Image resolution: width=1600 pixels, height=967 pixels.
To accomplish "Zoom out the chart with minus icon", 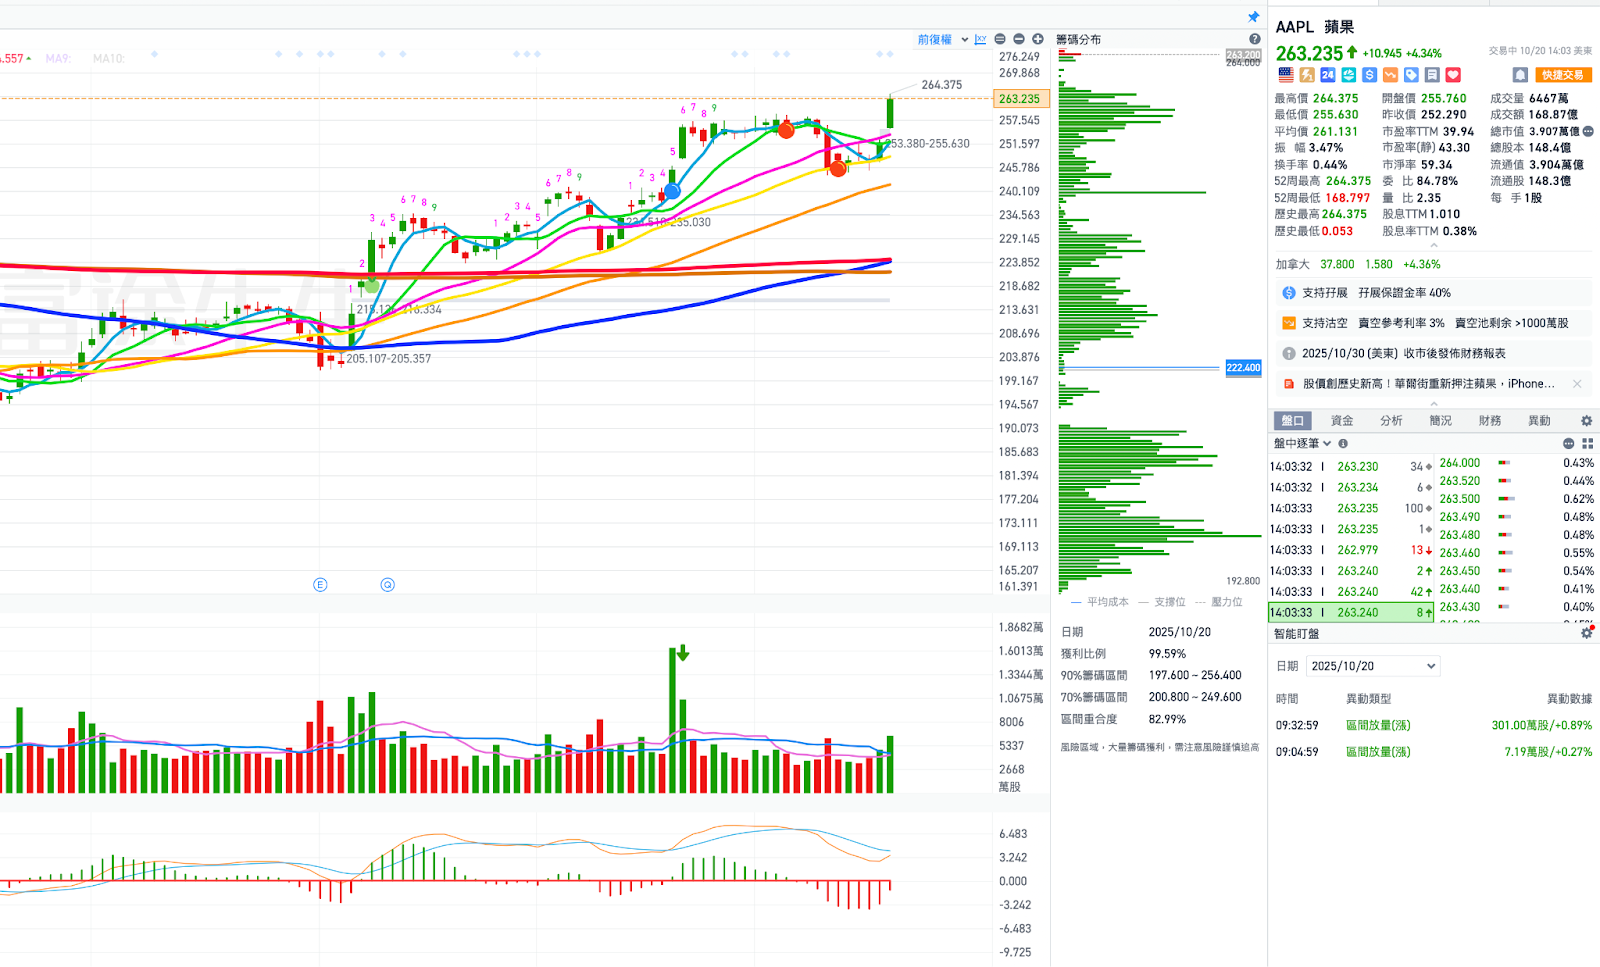I will tap(1019, 40).
